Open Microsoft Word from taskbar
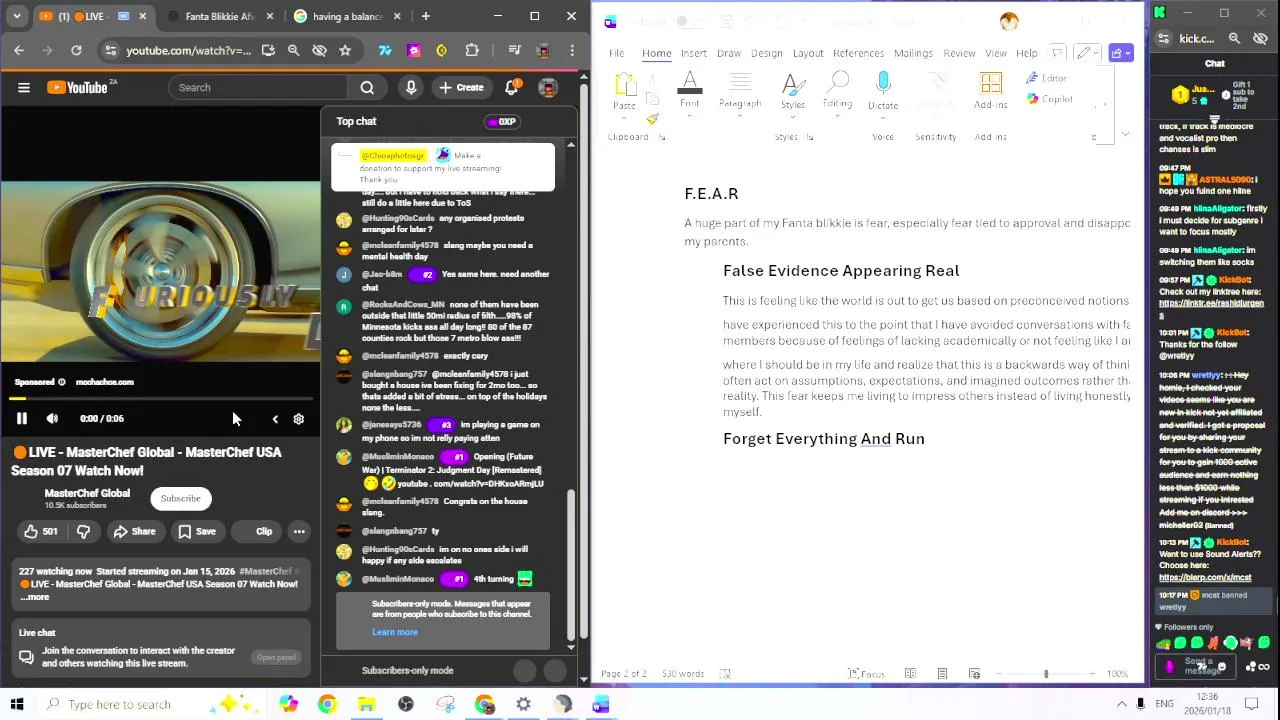This screenshot has height=720, width=1280. coord(600,704)
